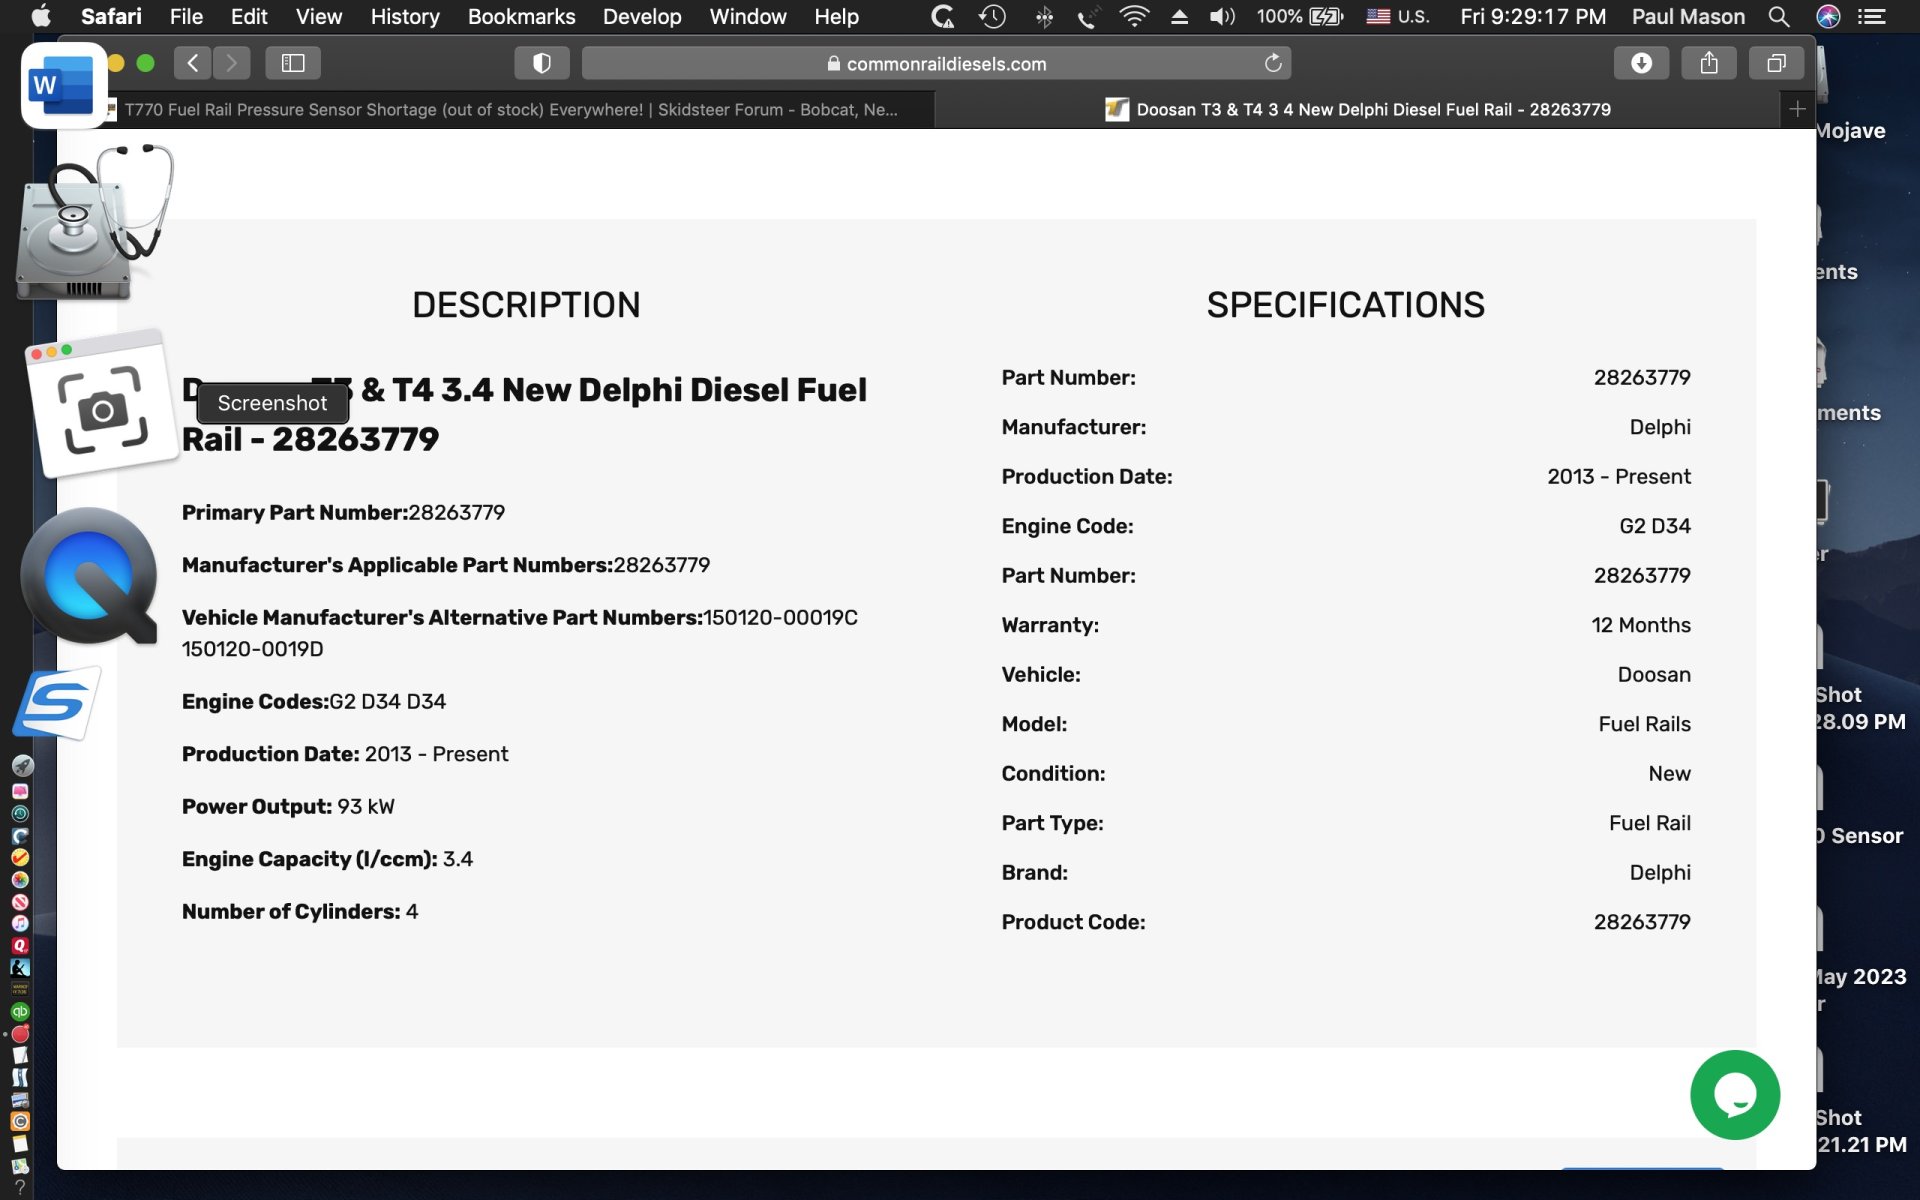Open the green live chat bubble
This screenshot has width=1920, height=1200.
1735,1095
